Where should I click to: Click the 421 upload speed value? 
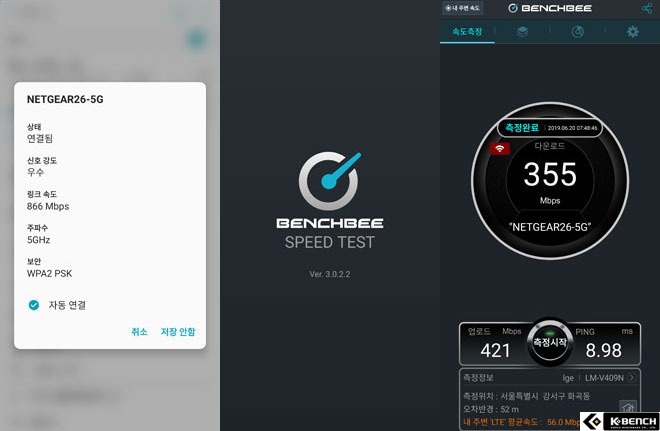(495, 350)
